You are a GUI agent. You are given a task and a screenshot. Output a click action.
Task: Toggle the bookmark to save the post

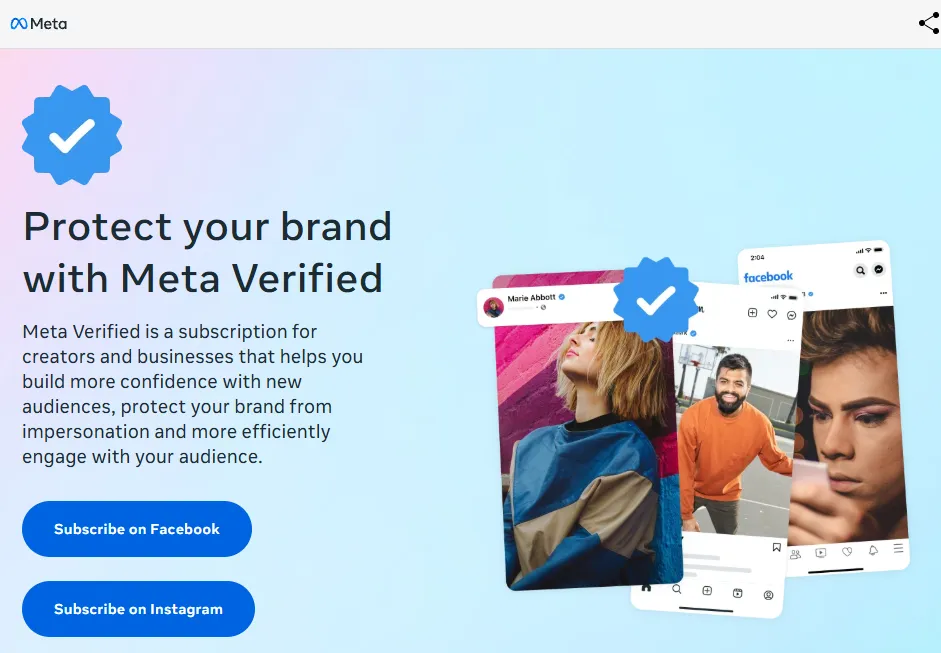point(776,546)
